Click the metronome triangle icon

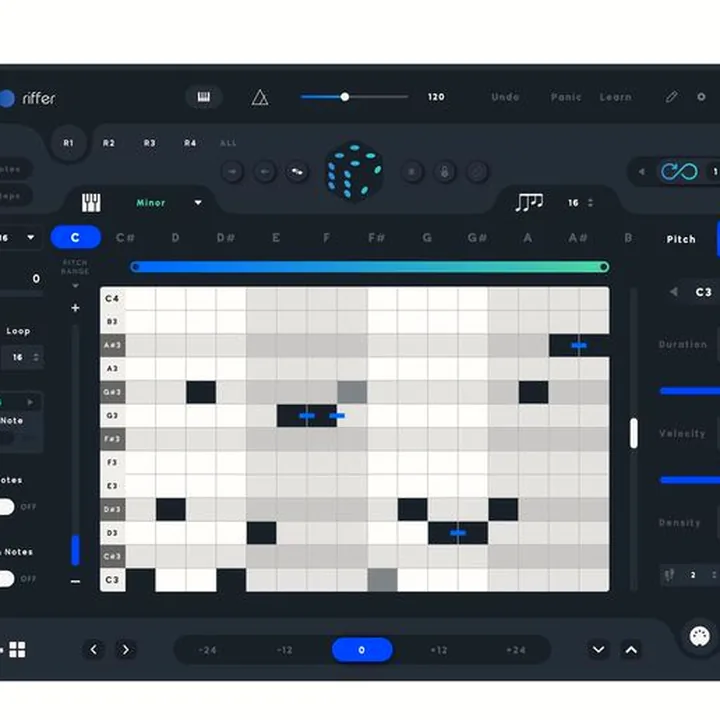260,97
